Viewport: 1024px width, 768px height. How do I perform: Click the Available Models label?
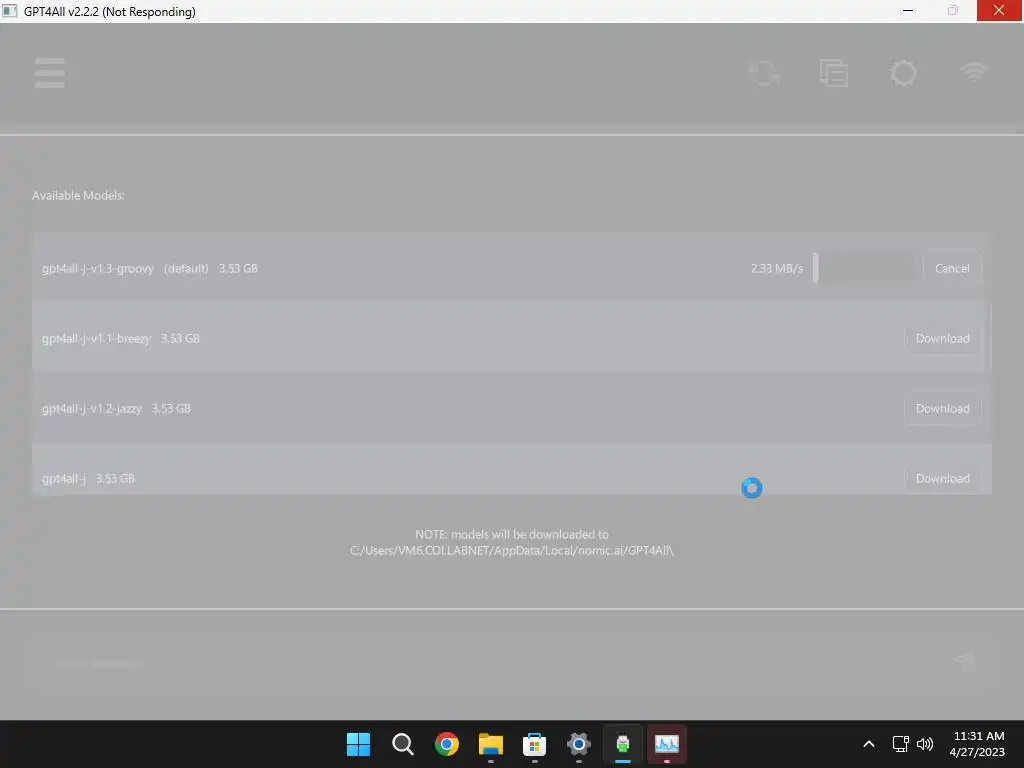tap(78, 195)
